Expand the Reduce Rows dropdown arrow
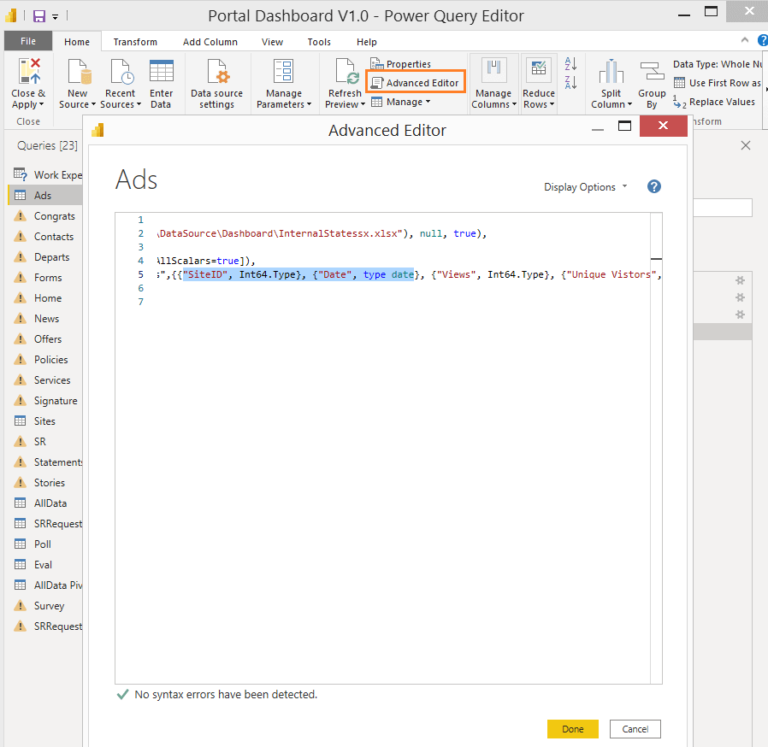 click(x=552, y=104)
